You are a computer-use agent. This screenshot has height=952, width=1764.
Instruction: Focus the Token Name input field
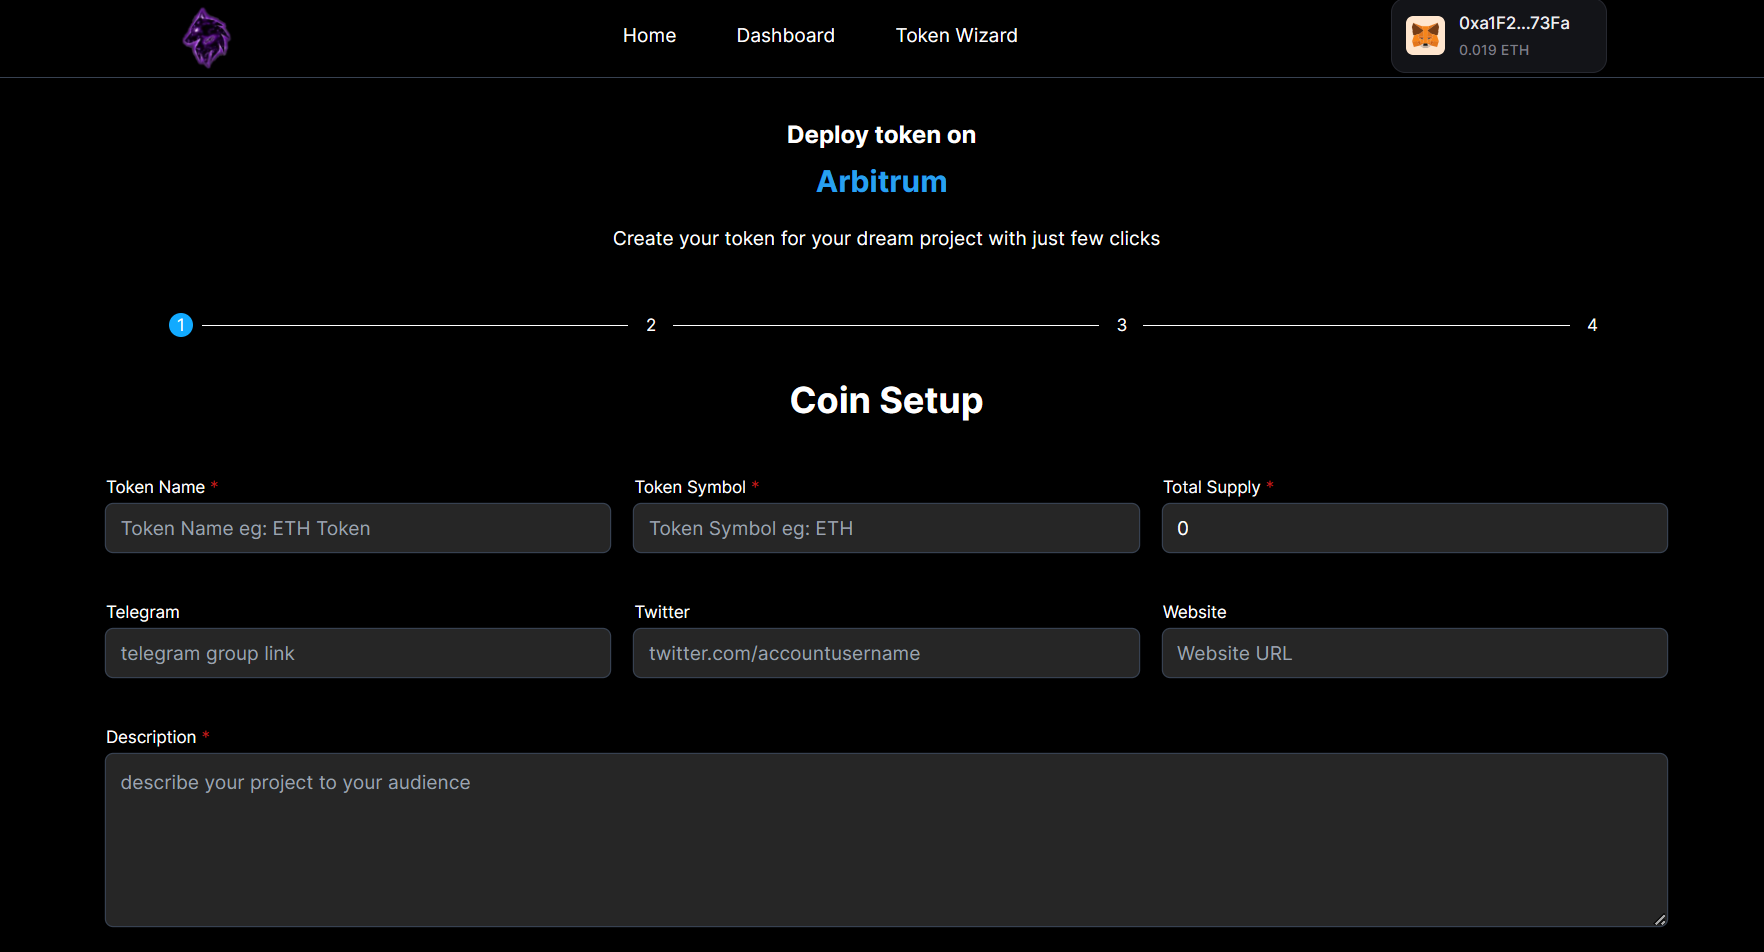click(358, 528)
